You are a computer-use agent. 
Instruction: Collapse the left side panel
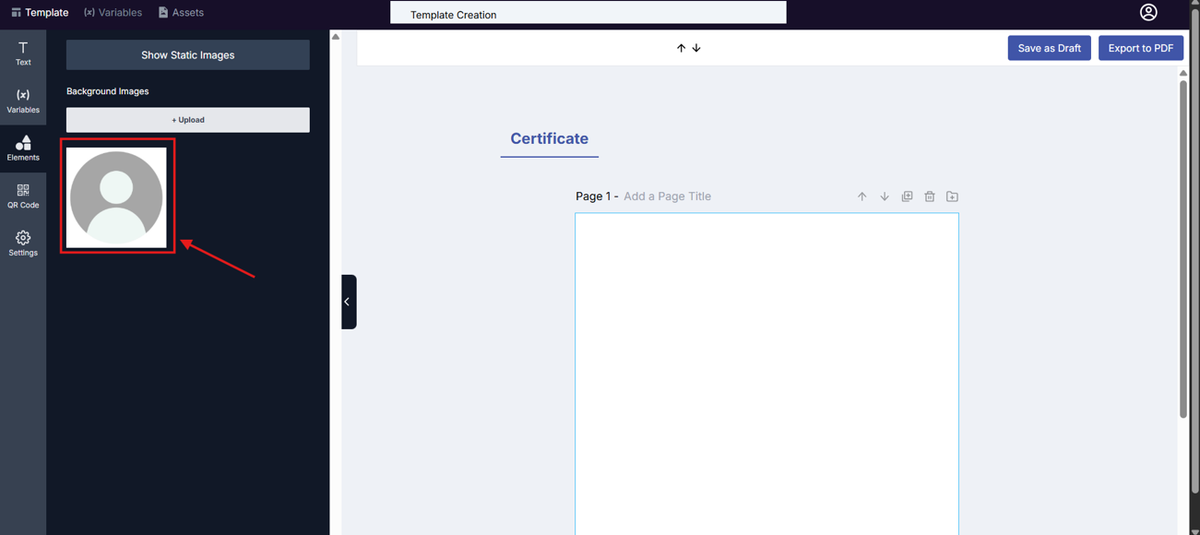pyautogui.click(x=348, y=301)
